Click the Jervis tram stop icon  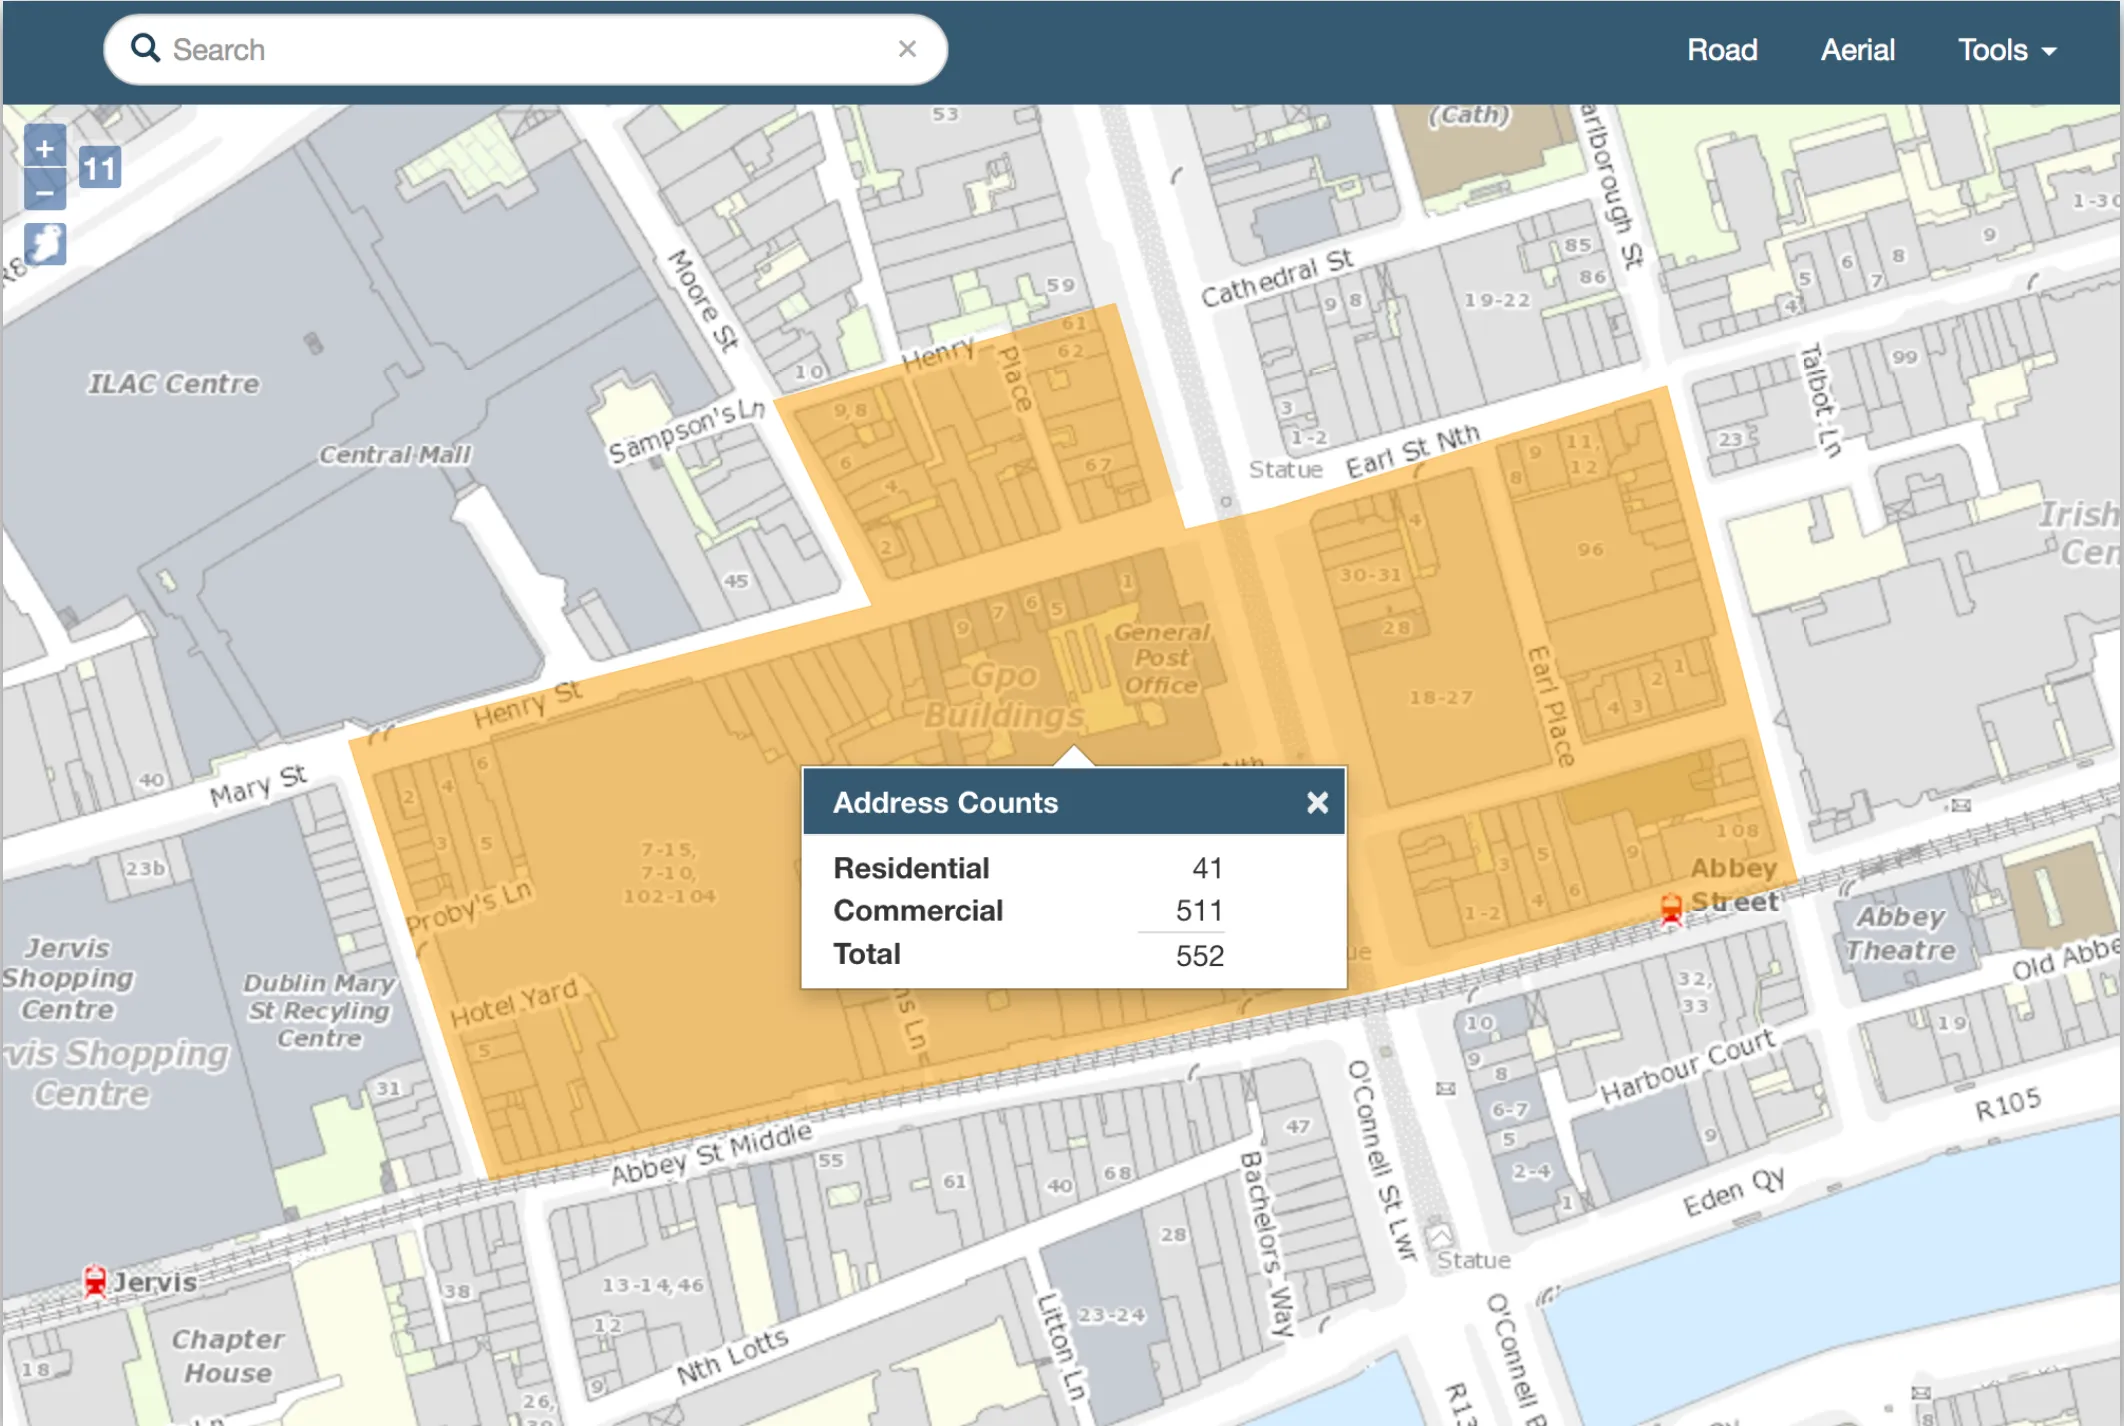95,1280
